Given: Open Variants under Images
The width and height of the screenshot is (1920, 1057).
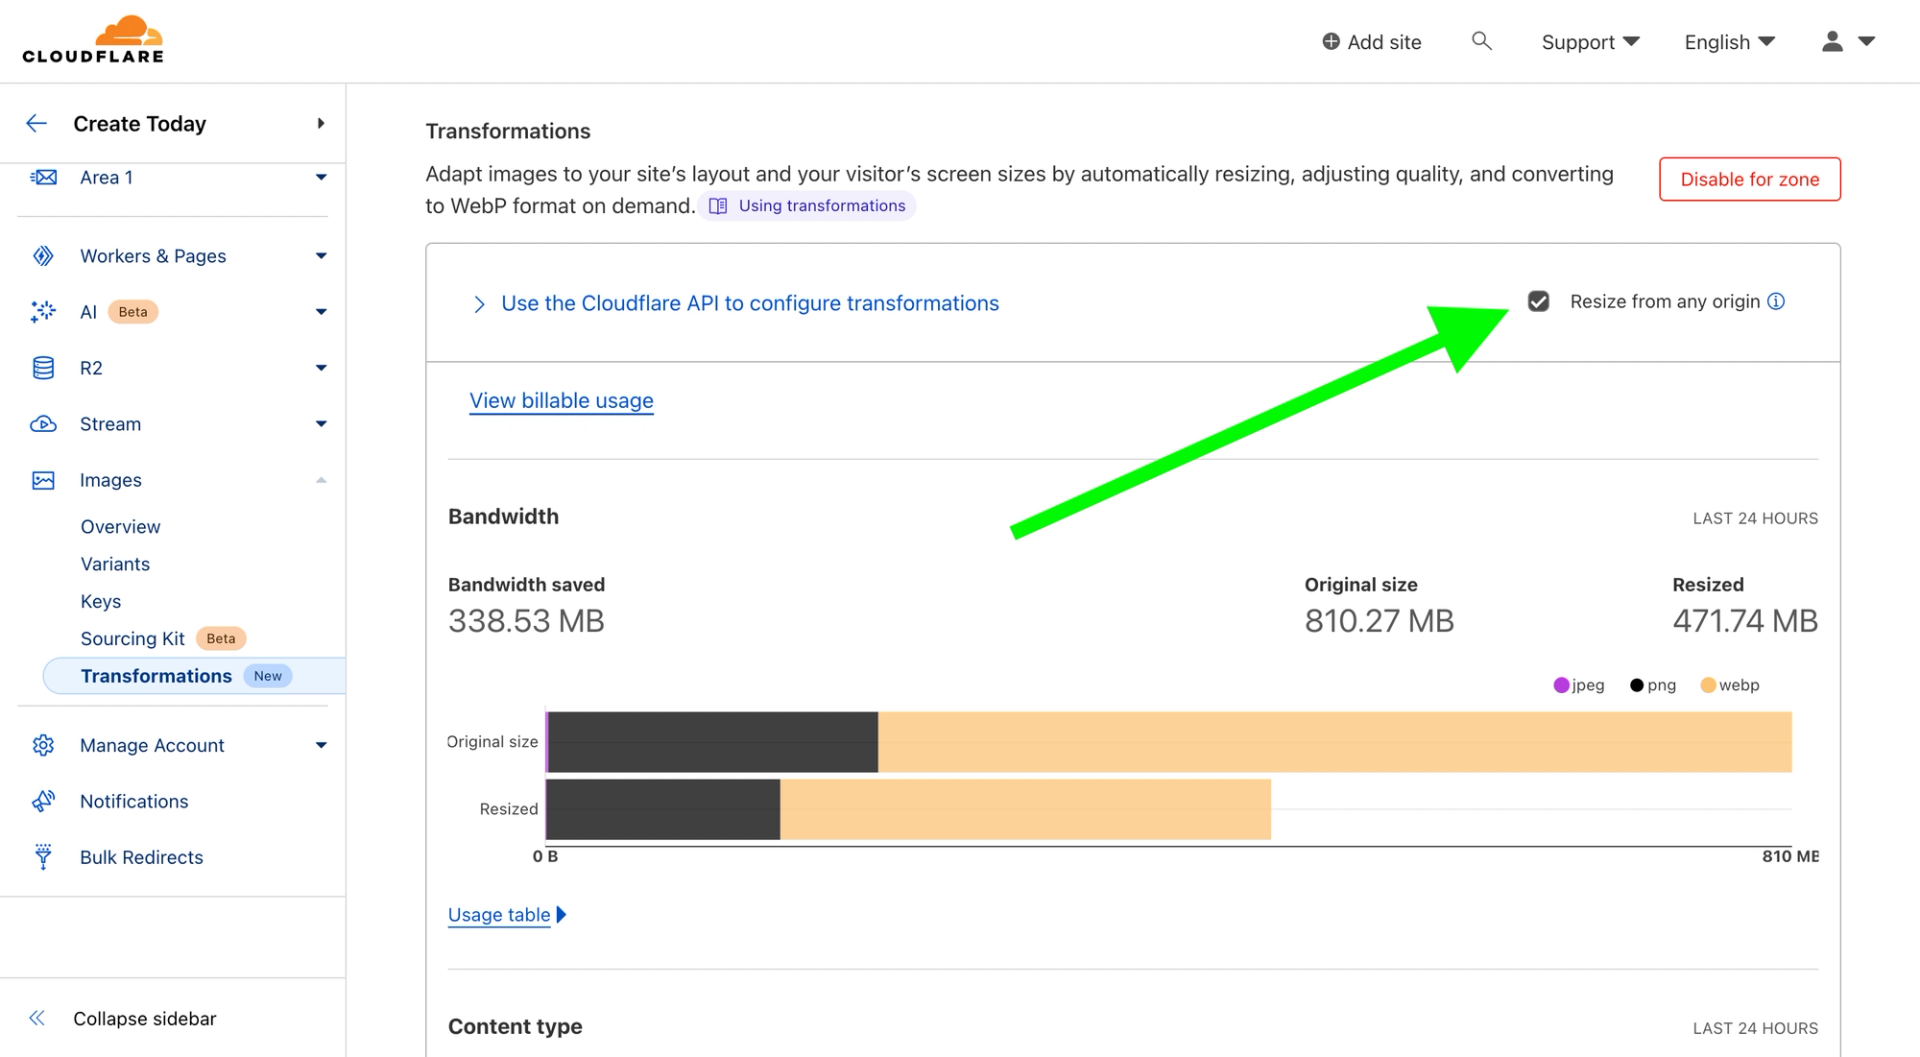Looking at the screenshot, I should pyautogui.click(x=115, y=564).
